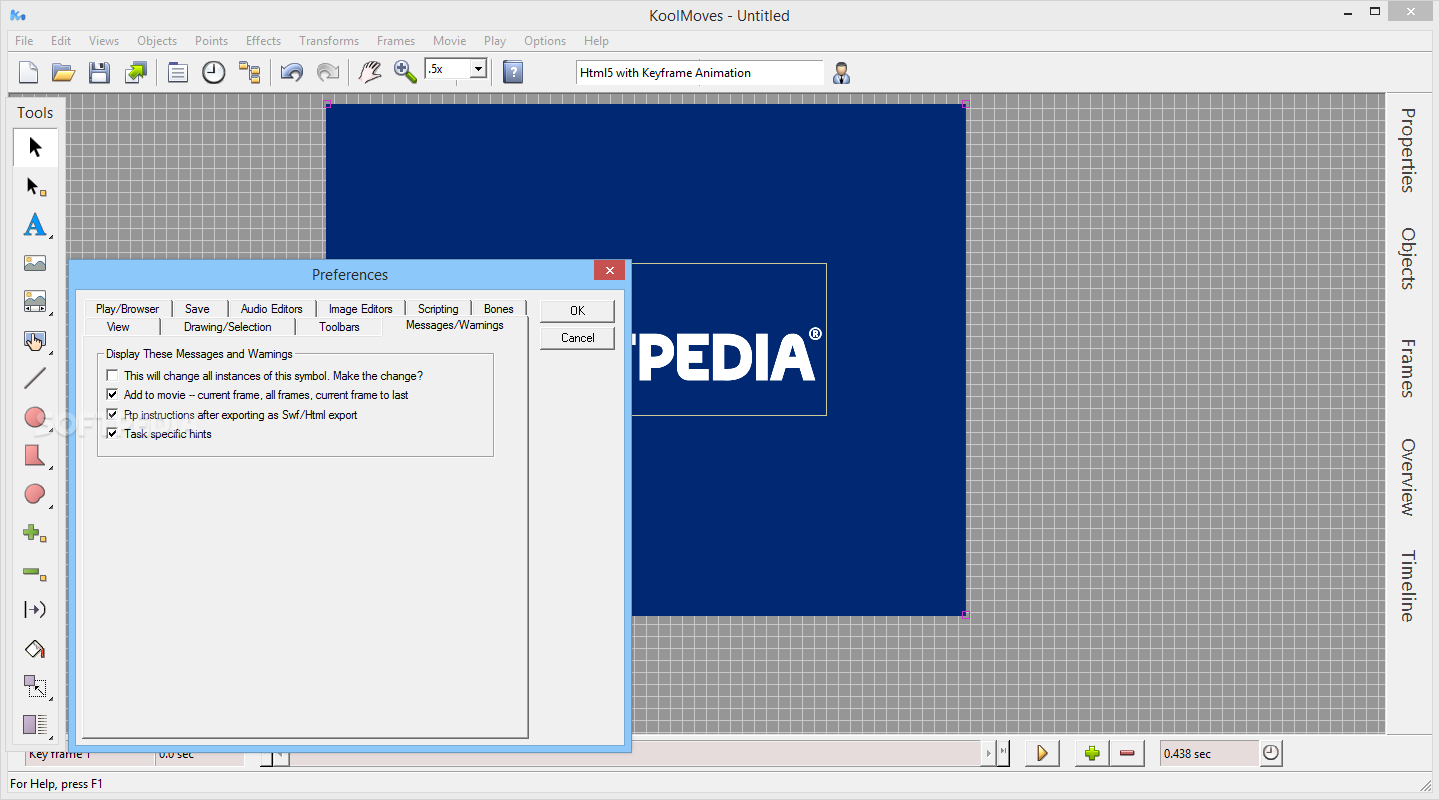The width and height of the screenshot is (1440, 800).
Task: Select the black arrow selection tool
Action: click(x=35, y=148)
